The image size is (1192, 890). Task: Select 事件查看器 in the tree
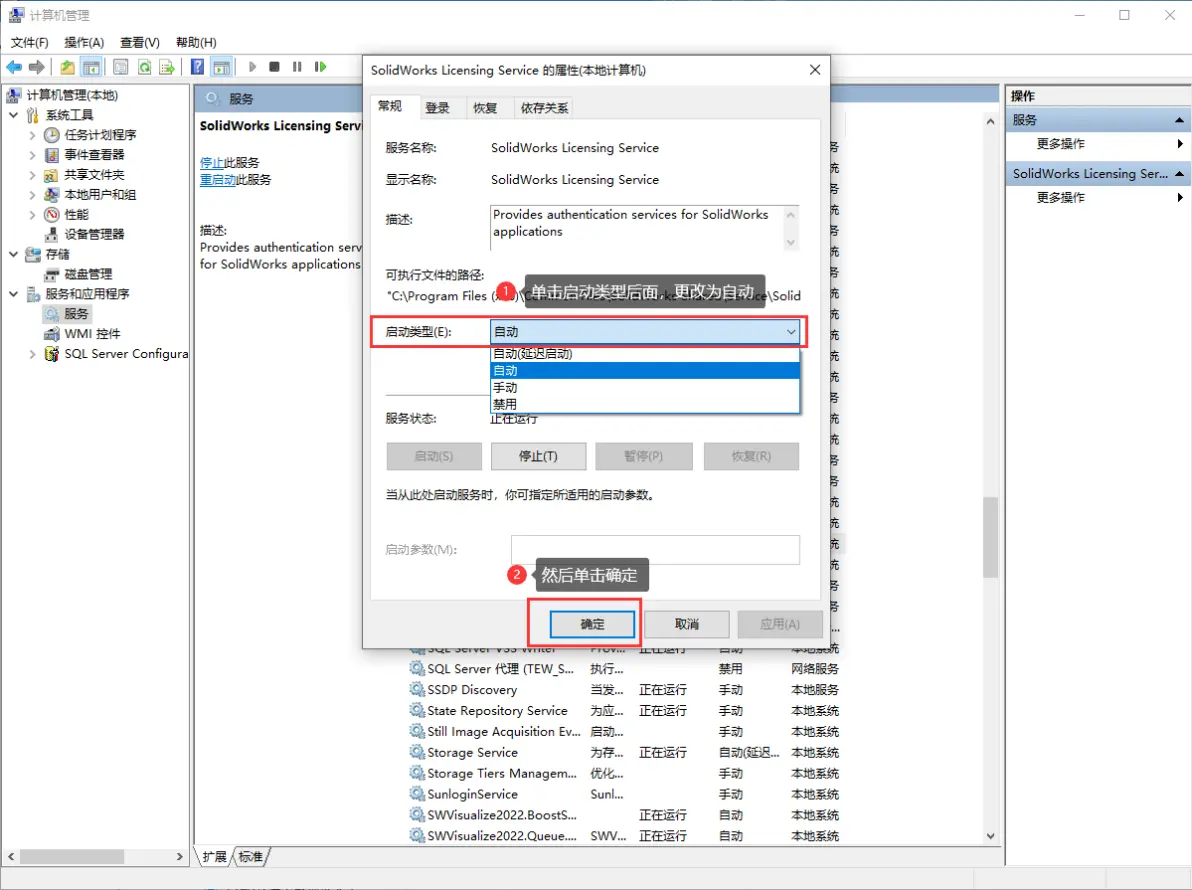94,154
